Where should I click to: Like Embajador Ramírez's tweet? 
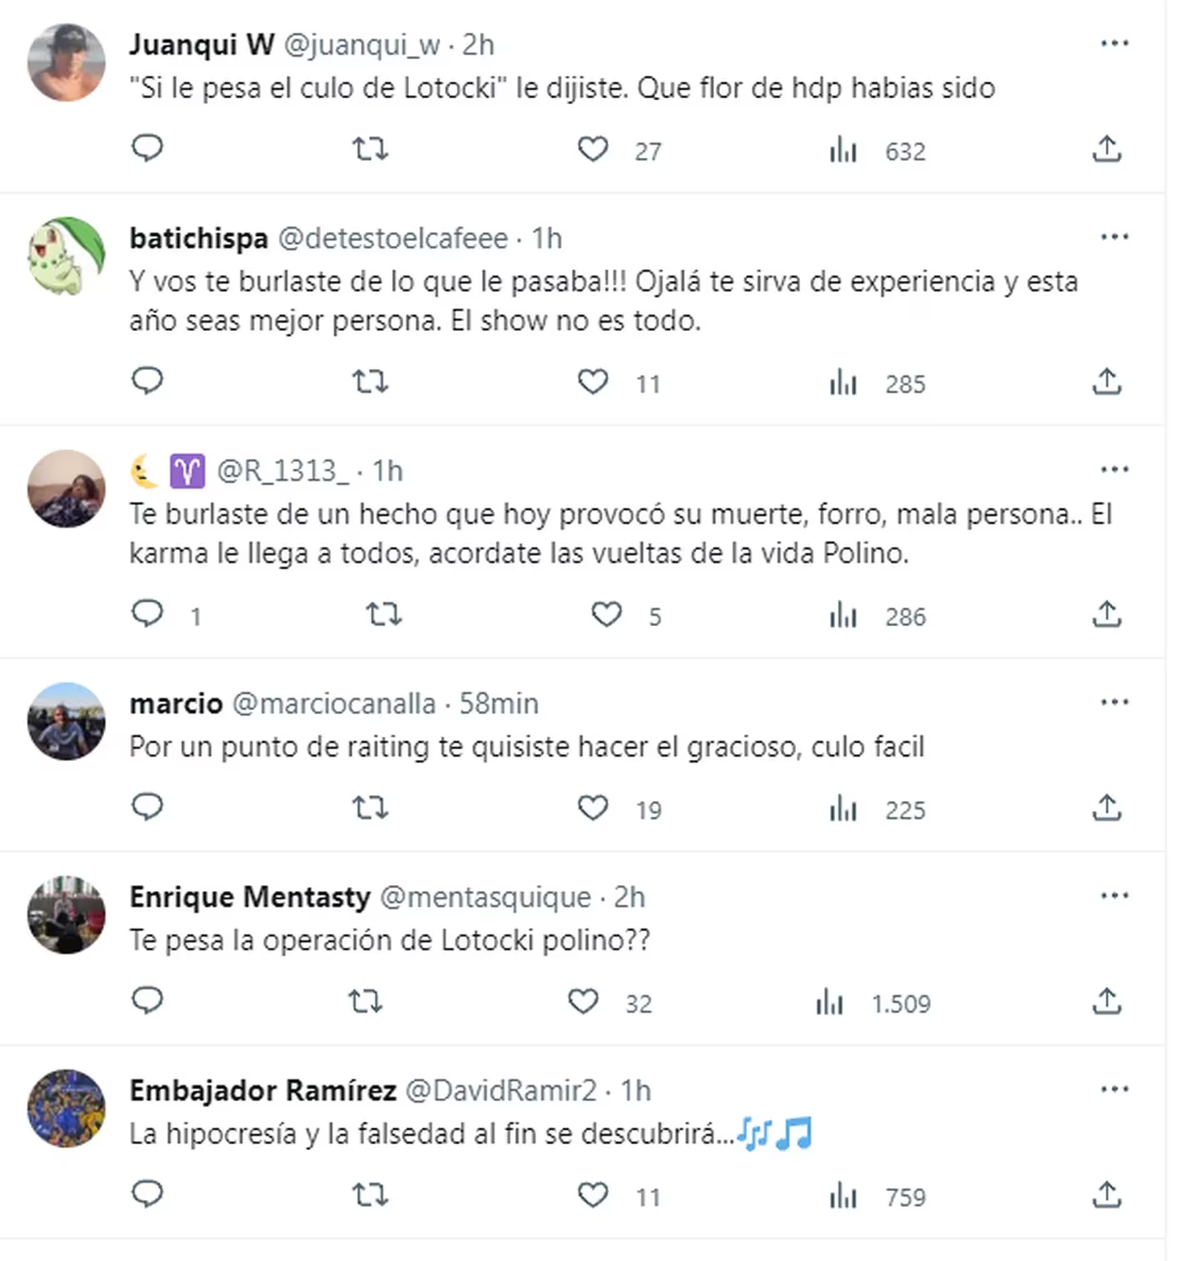pyautogui.click(x=593, y=1195)
